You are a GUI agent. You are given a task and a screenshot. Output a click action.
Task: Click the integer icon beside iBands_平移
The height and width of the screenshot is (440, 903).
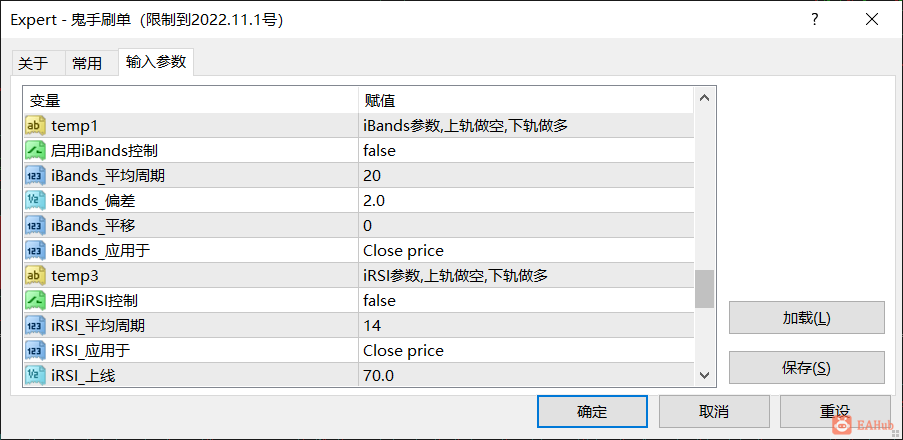click(35, 226)
